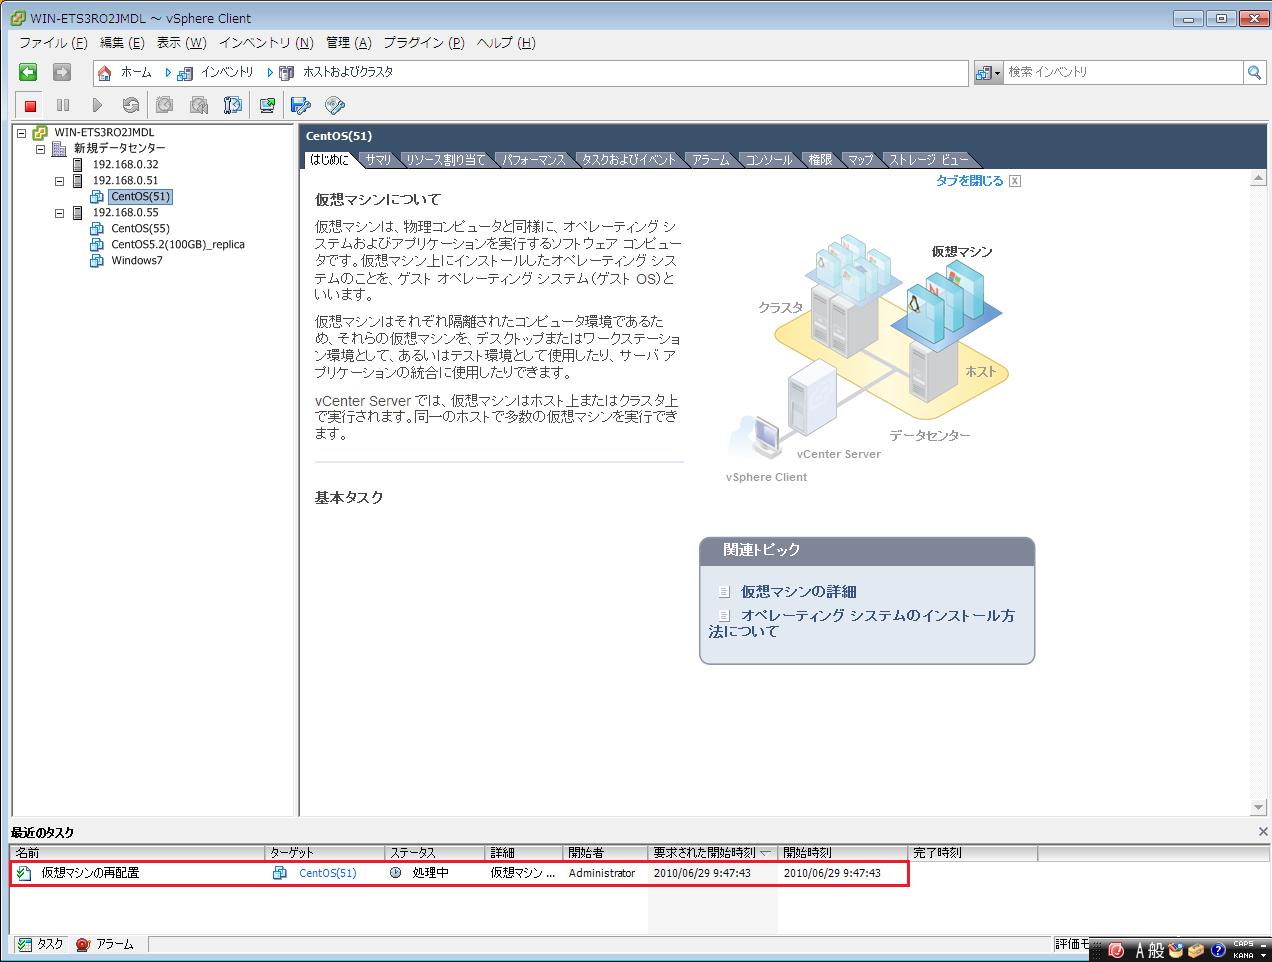Image resolution: width=1272 pixels, height=962 pixels.
Task: Click the green back navigation arrow
Action: pos(28,72)
